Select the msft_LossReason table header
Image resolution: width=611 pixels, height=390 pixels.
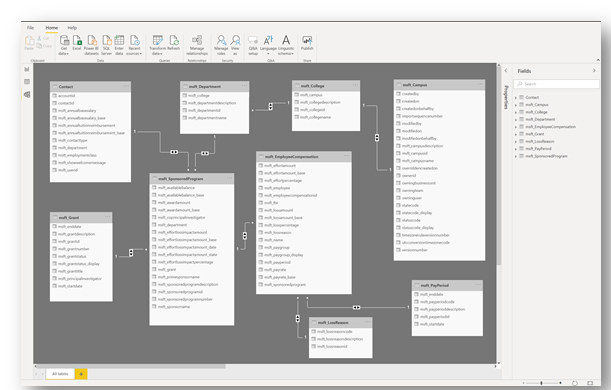click(x=341, y=322)
